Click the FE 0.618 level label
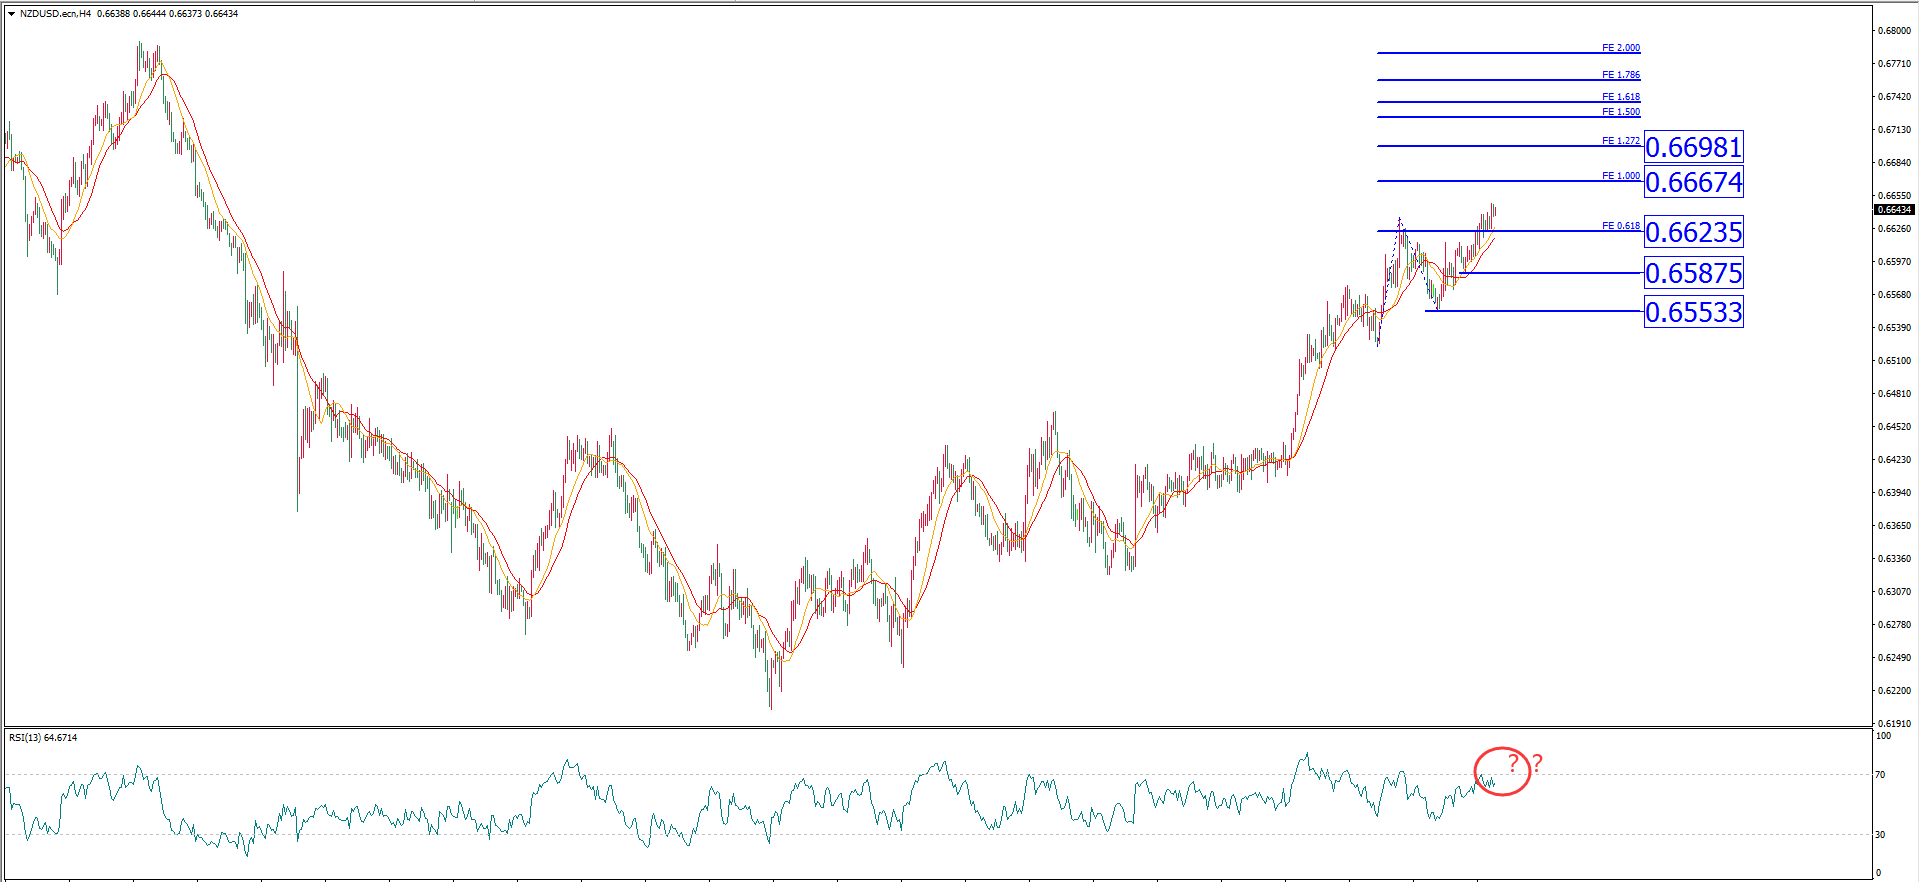Screen dimensions: 1920x882 (x=1620, y=226)
